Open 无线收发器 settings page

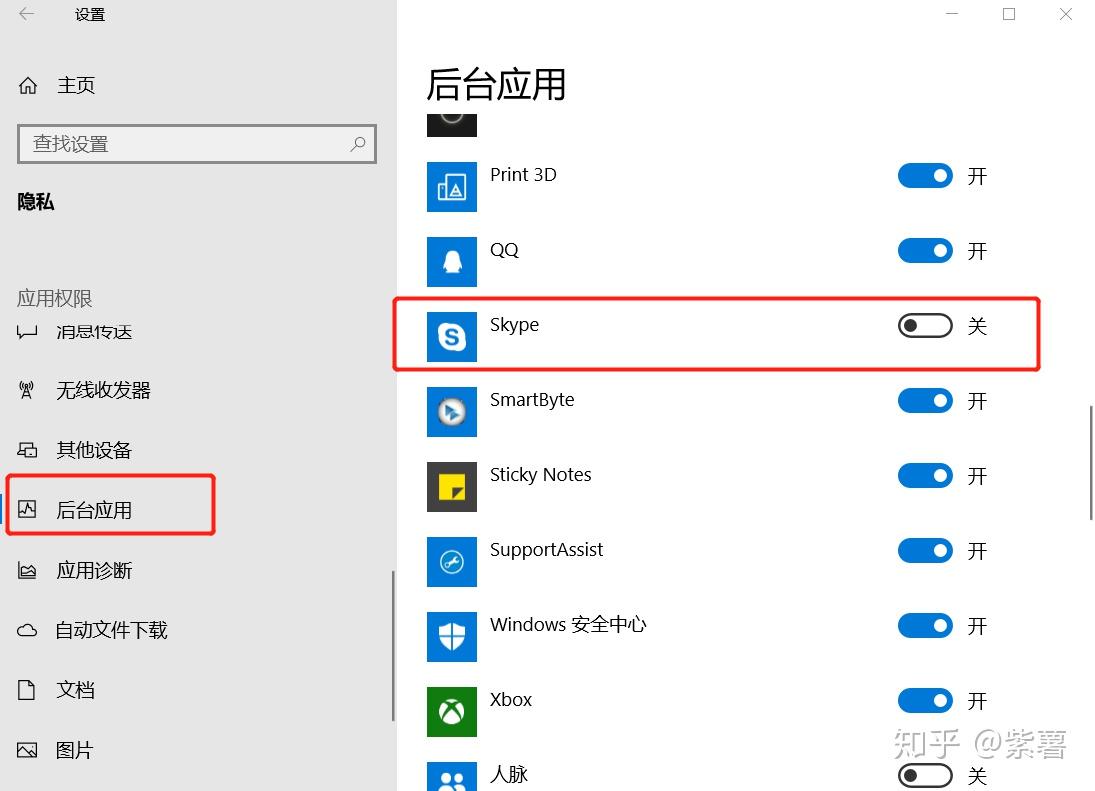click(x=103, y=390)
